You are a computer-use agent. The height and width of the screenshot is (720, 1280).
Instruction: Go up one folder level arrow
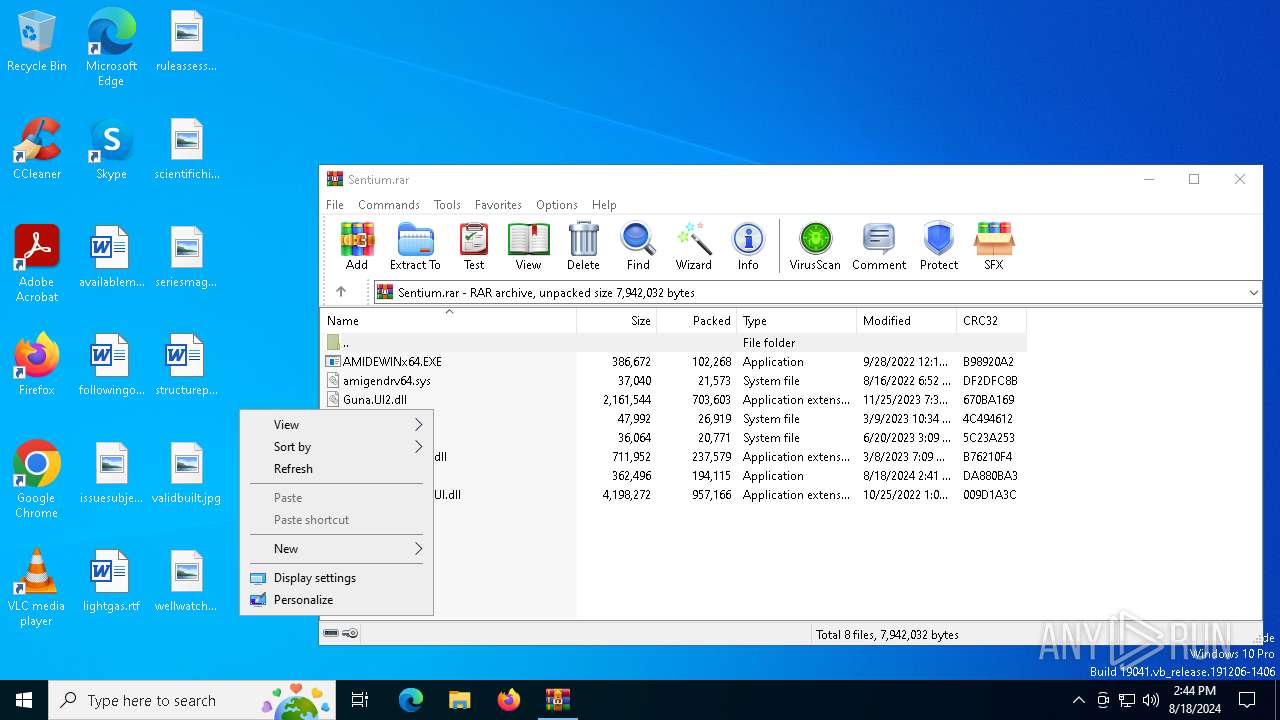coord(341,292)
